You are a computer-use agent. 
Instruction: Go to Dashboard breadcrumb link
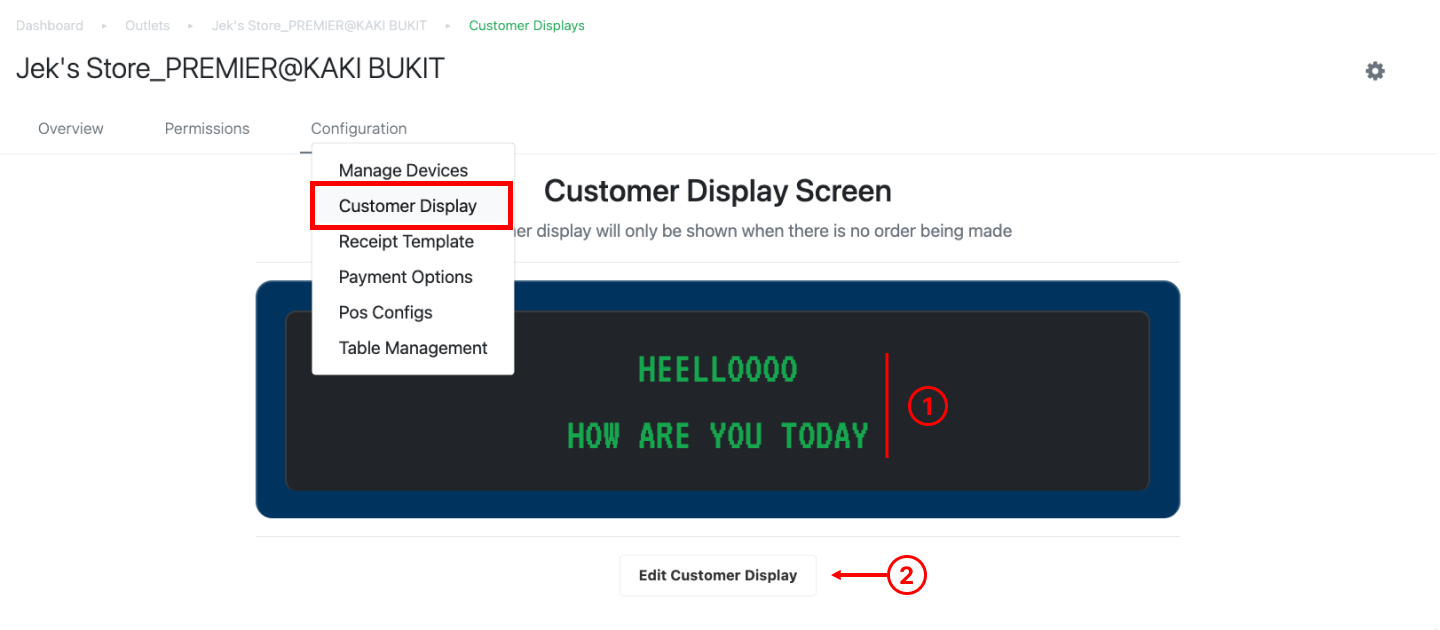[49, 25]
